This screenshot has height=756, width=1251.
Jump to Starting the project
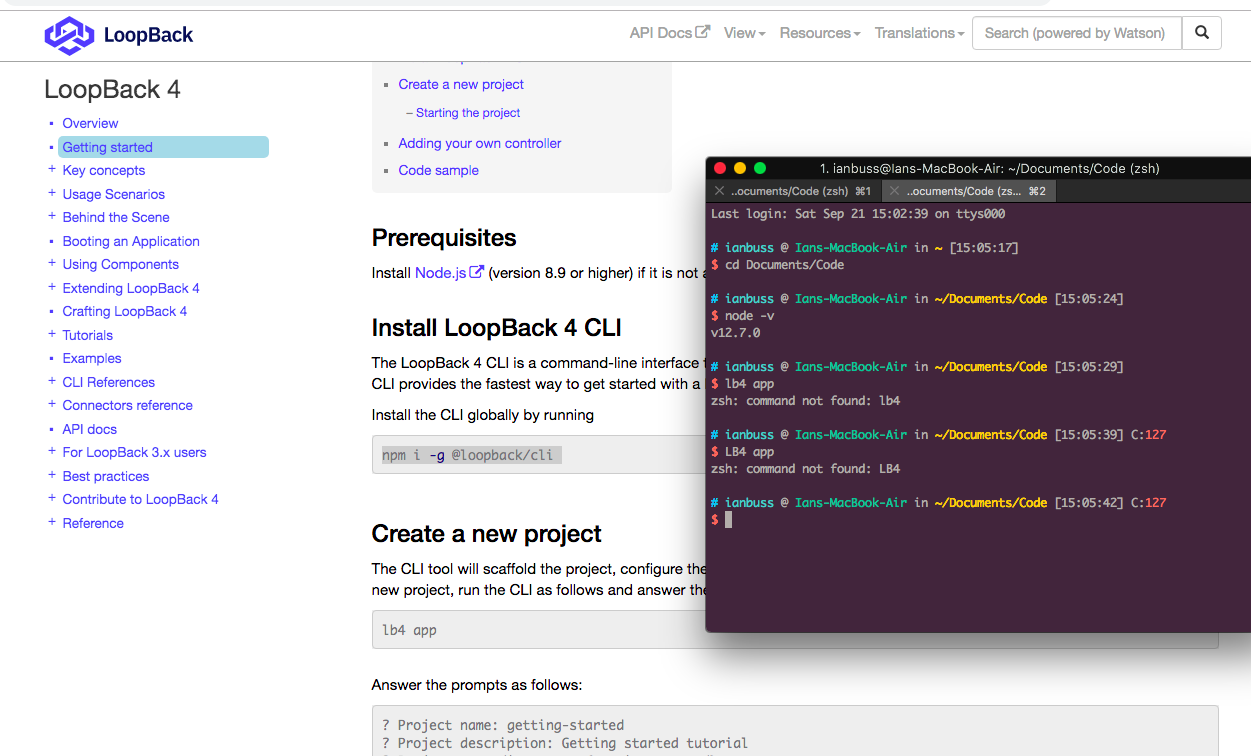pyautogui.click(x=468, y=113)
